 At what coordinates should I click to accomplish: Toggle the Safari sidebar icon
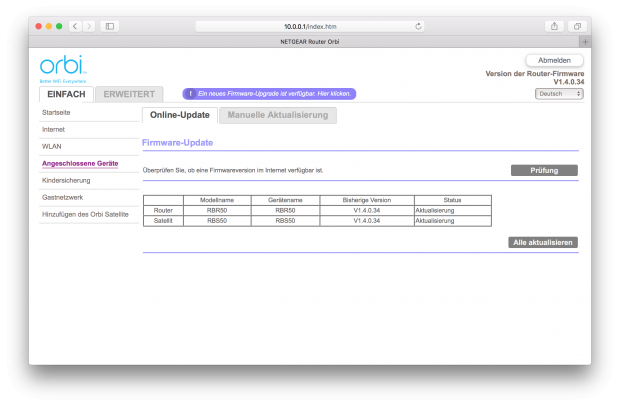pyautogui.click(x=110, y=26)
